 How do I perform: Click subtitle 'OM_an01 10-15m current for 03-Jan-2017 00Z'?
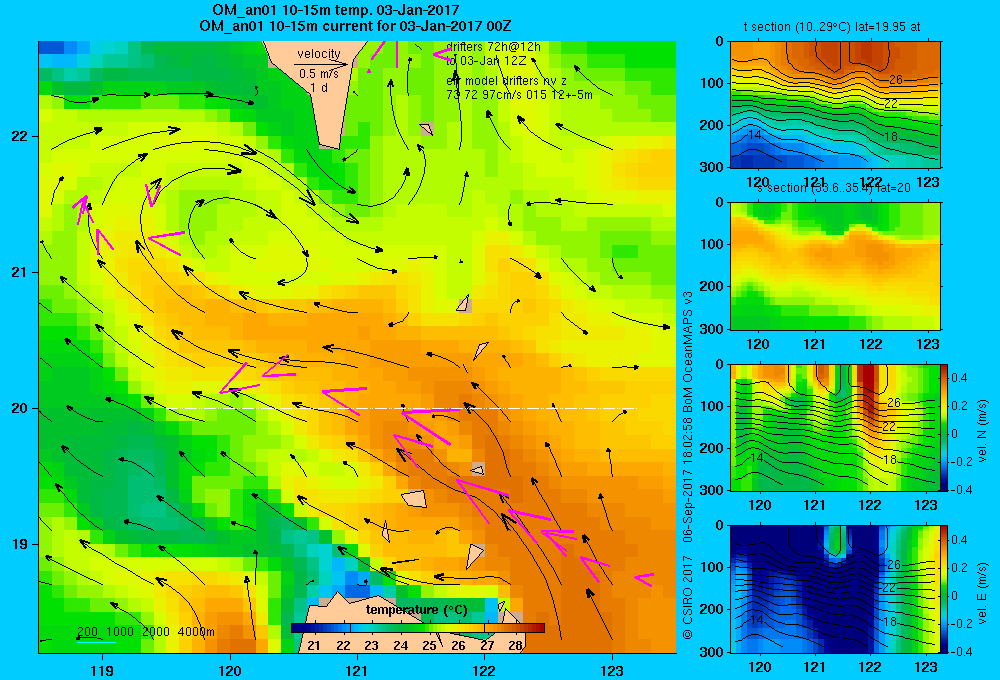point(355,26)
